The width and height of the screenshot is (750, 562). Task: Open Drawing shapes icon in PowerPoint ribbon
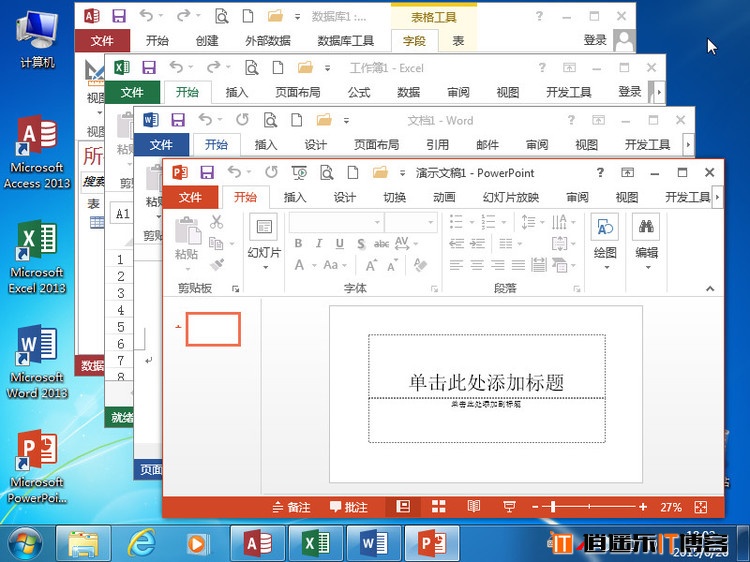tap(605, 227)
